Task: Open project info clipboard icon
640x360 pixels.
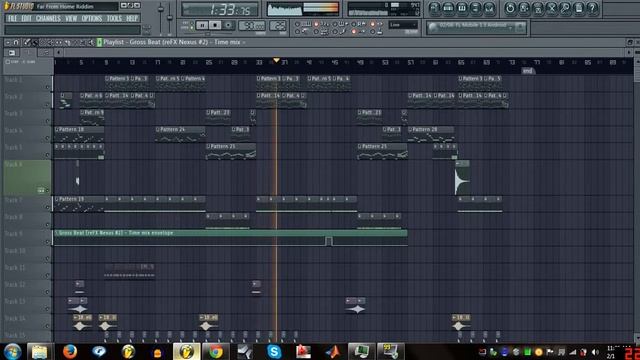Action: click(x=579, y=8)
